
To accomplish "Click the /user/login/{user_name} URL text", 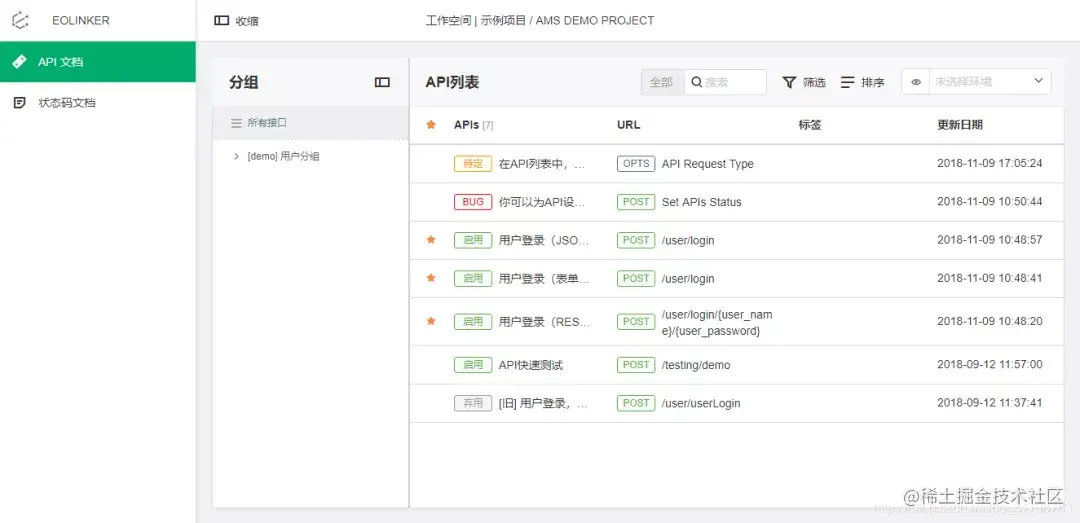I will tap(717, 322).
